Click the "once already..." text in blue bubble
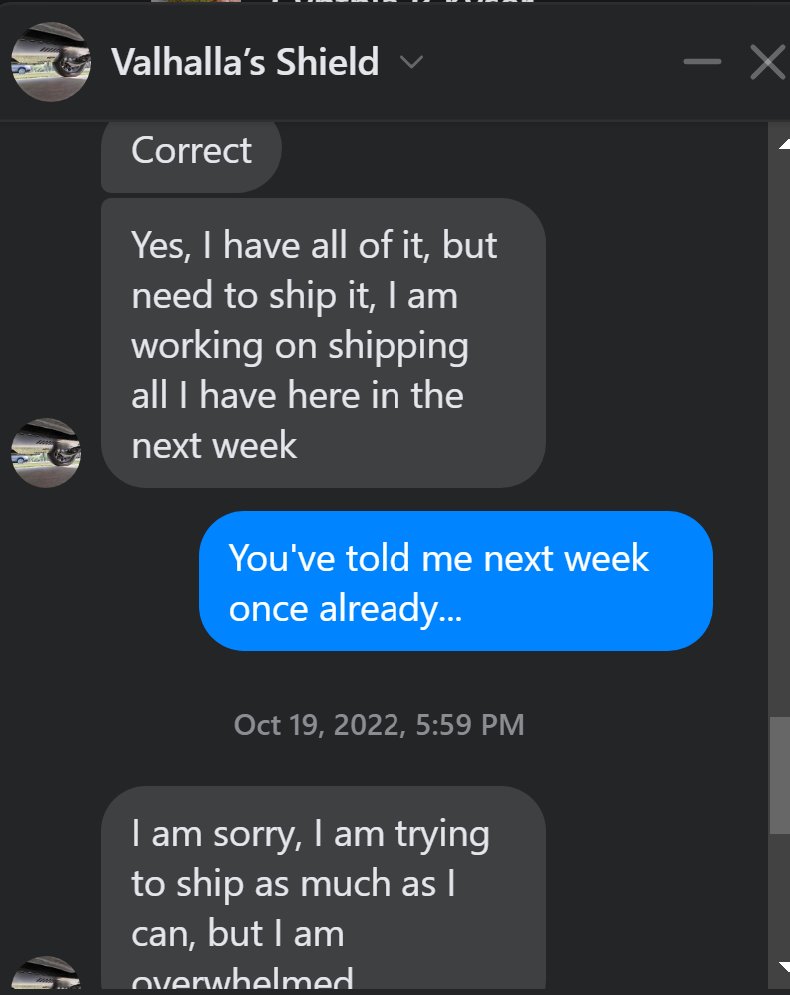 click(x=345, y=609)
